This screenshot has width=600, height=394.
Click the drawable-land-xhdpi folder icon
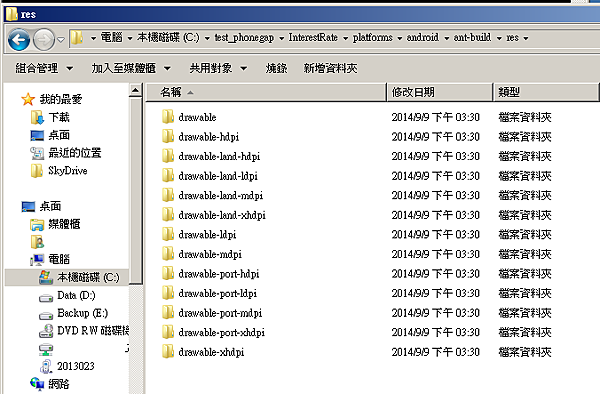[x=168, y=214]
